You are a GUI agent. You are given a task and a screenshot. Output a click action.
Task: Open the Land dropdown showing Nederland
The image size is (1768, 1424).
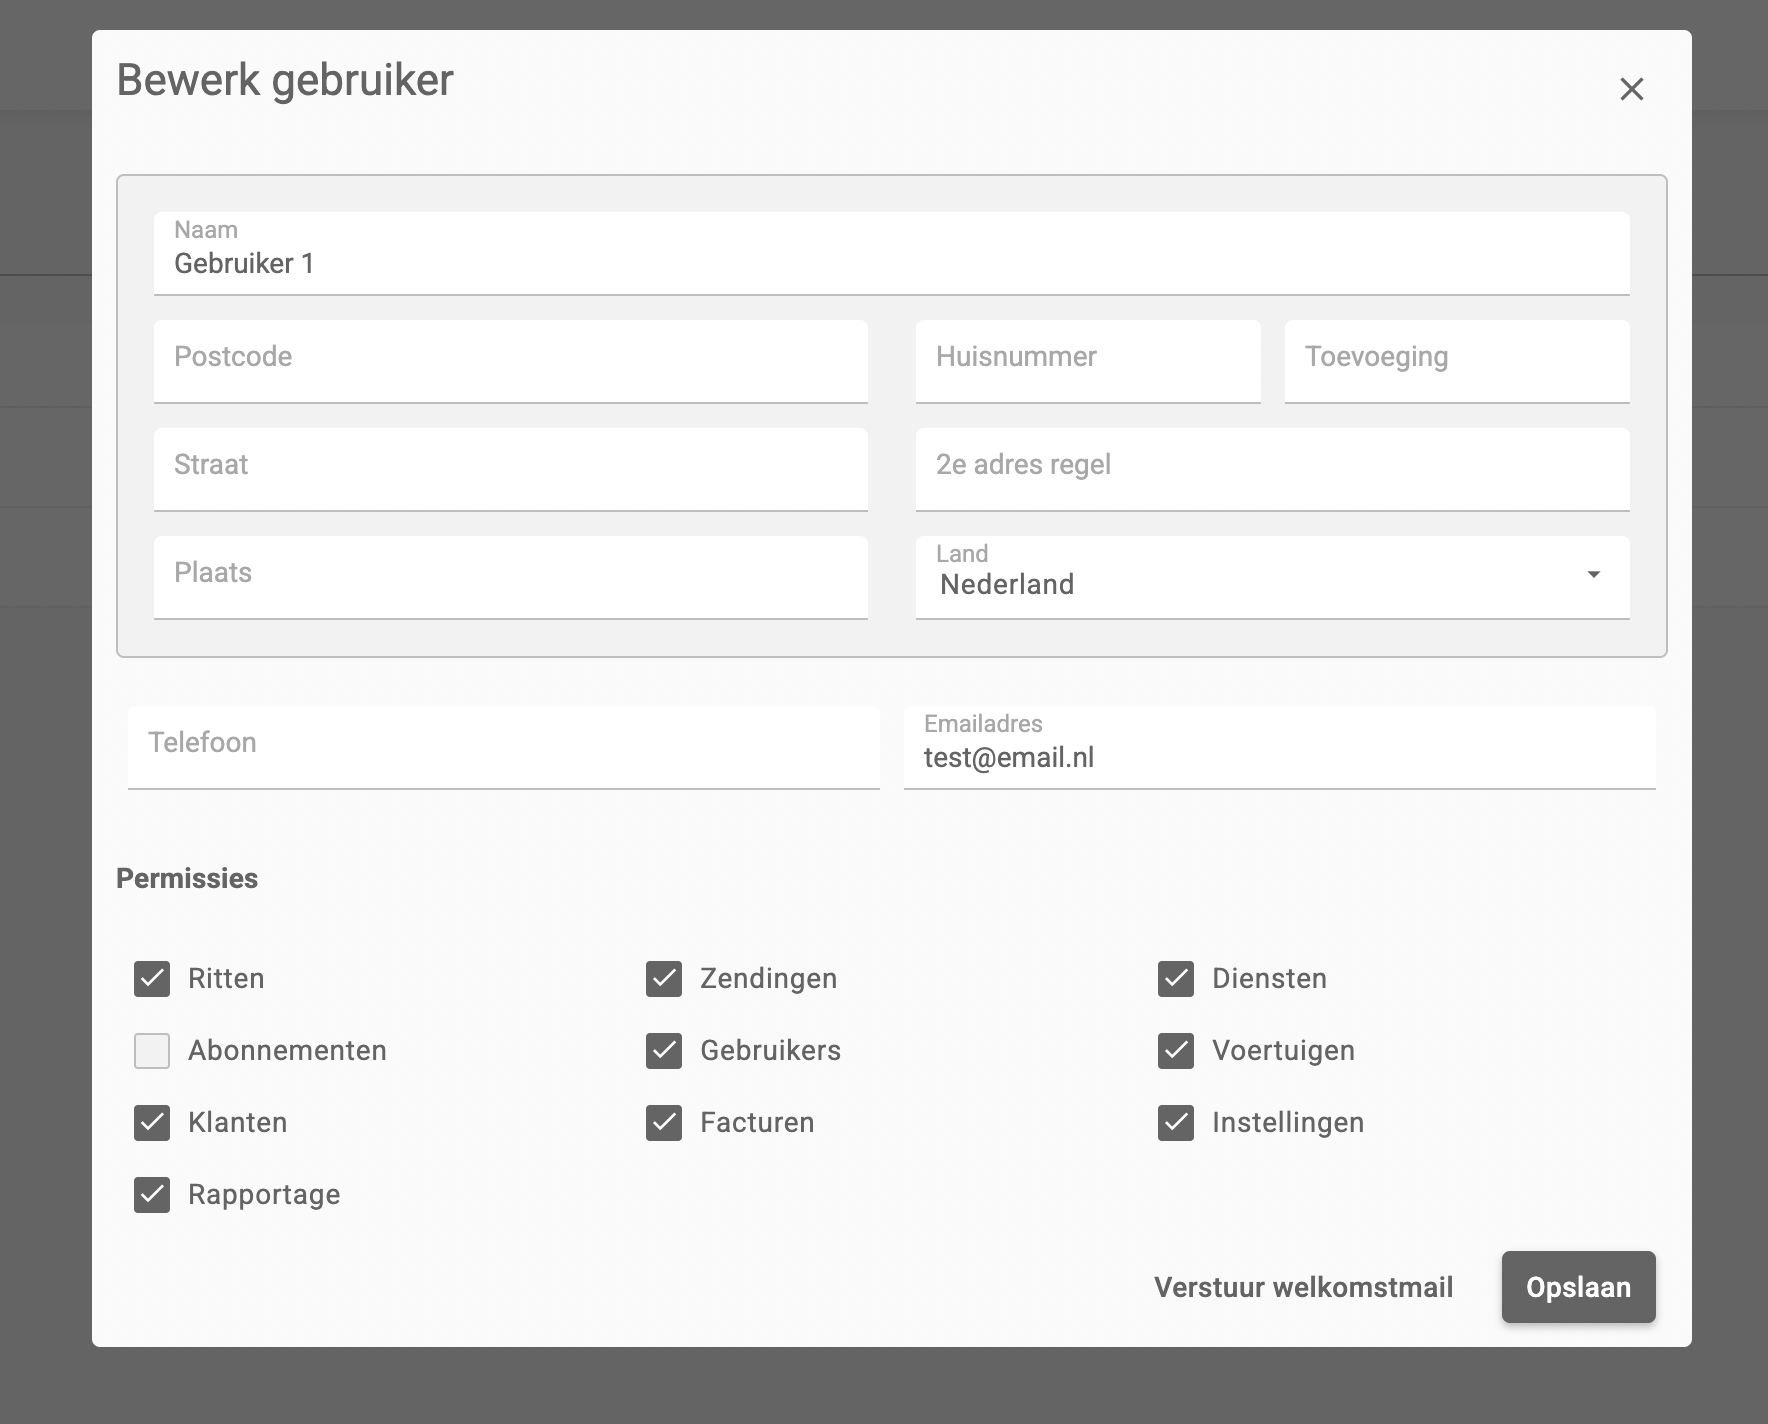tap(1272, 577)
